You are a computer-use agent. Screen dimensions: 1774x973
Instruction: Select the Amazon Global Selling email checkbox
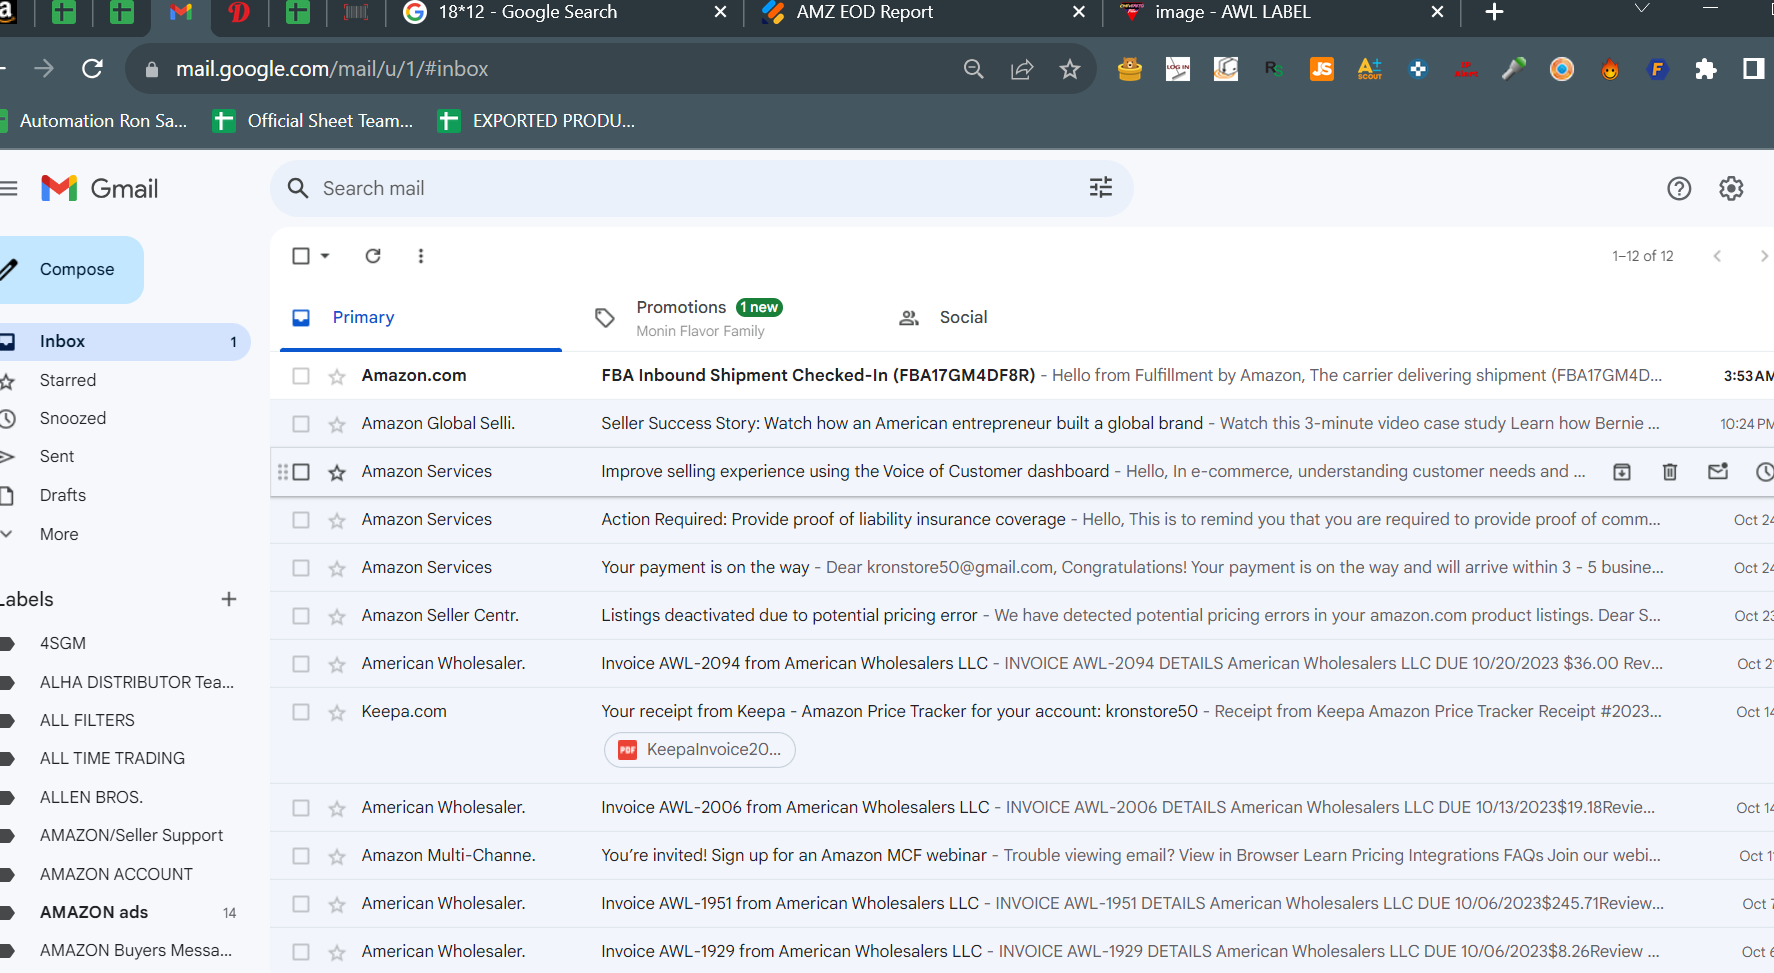[x=301, y=424]
